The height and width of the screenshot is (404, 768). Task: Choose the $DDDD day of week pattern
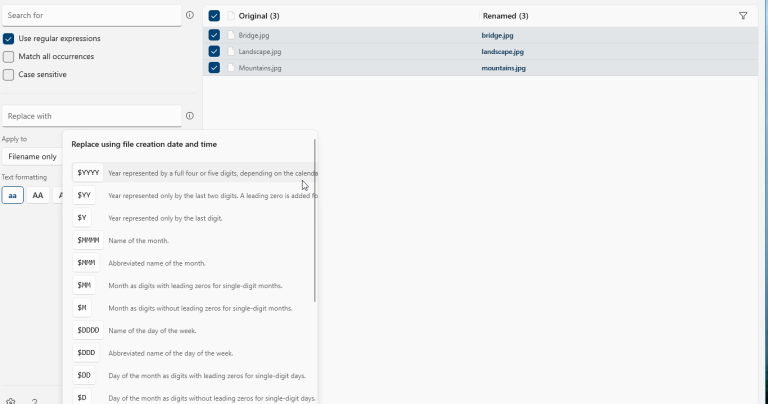[88, 330]
